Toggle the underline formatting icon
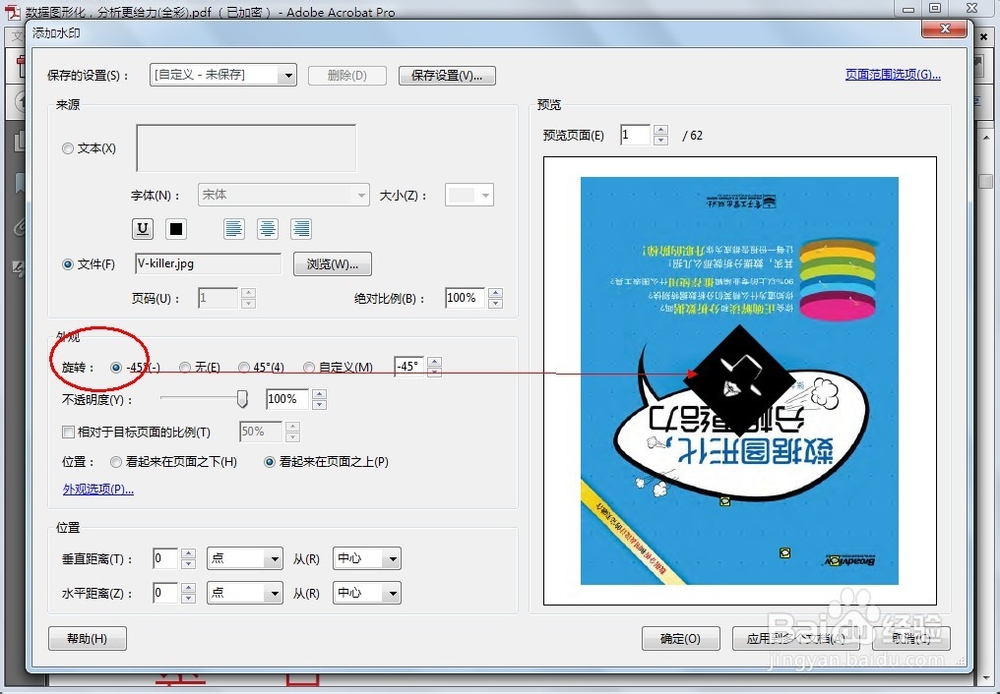 point(142,229)
